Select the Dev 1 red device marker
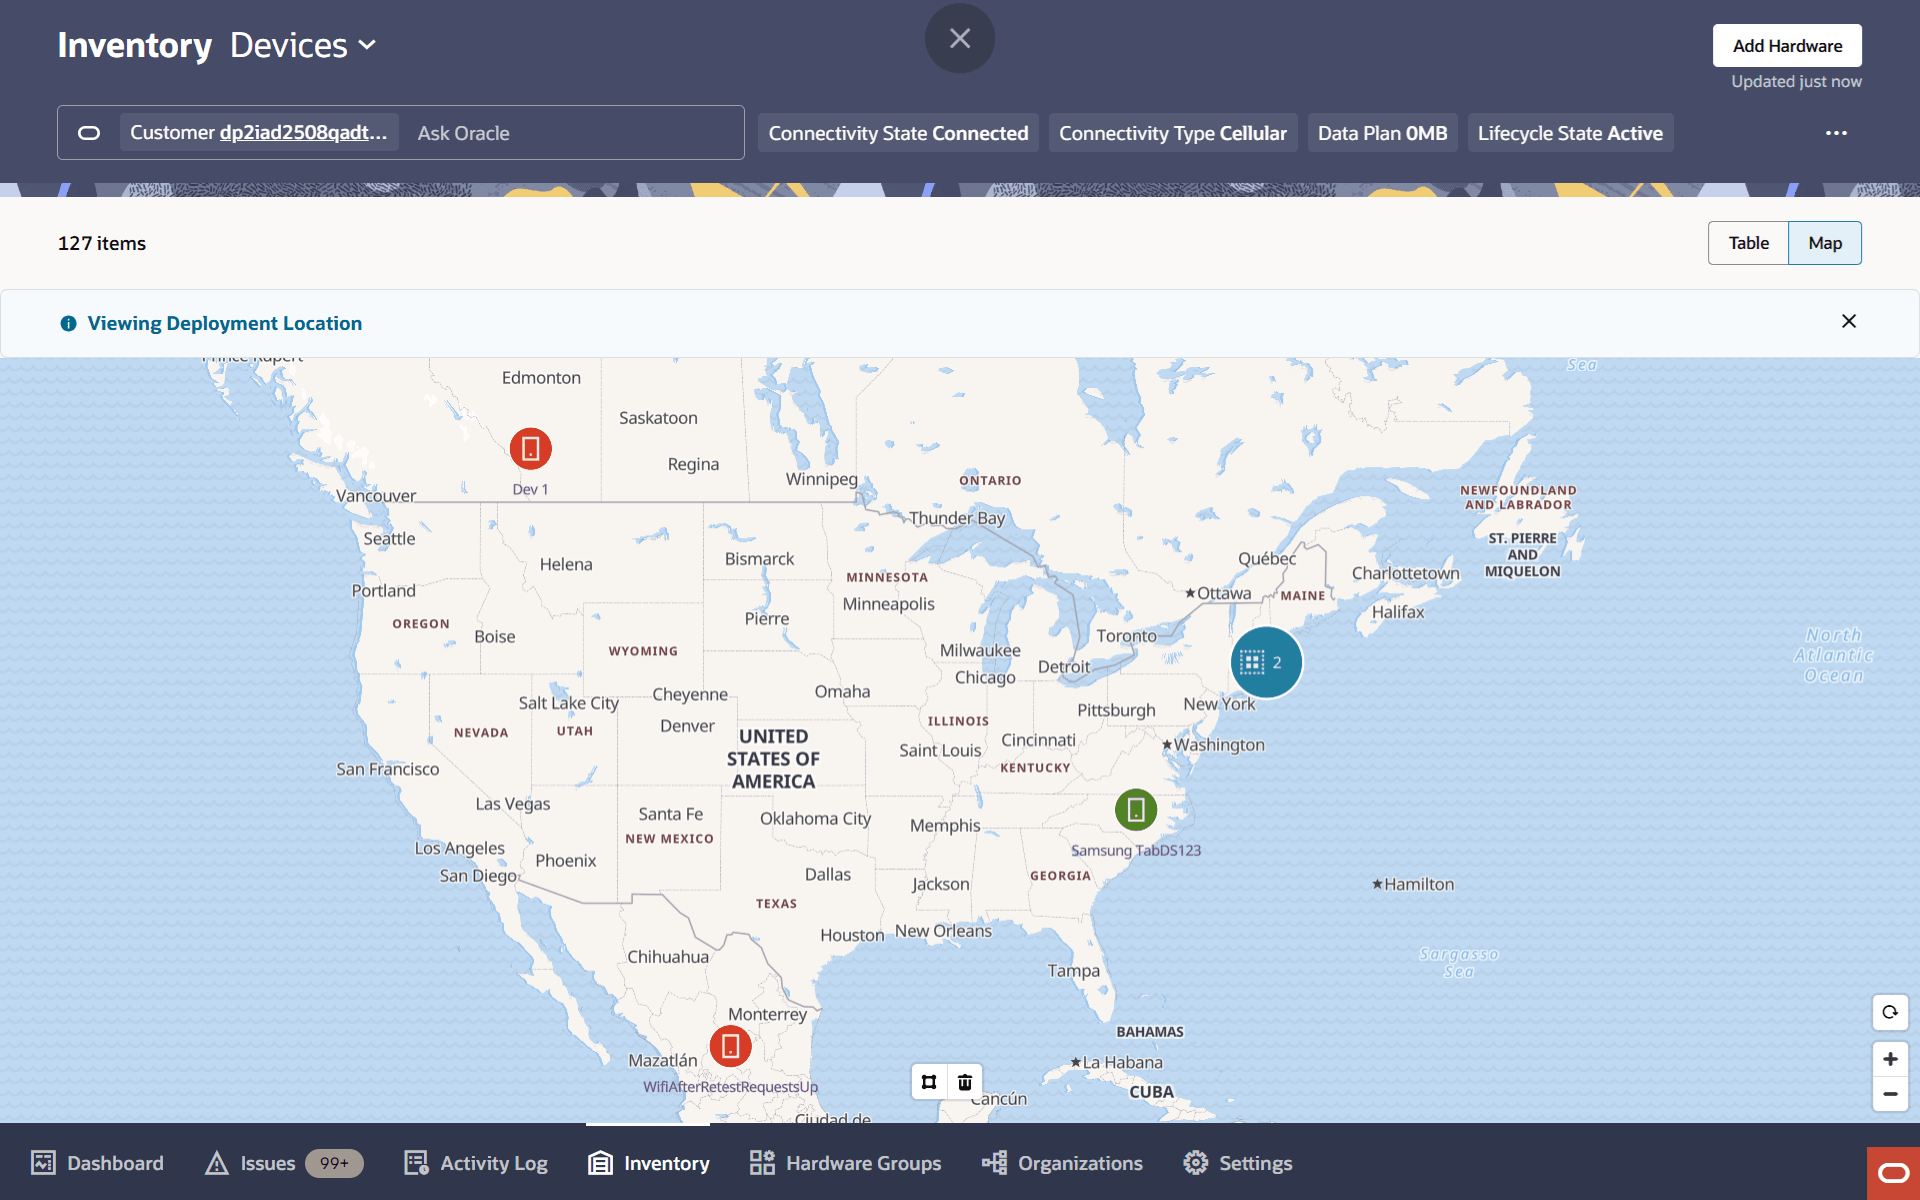The width and height of the screenshot is (1920, 1200). [531, 449]
